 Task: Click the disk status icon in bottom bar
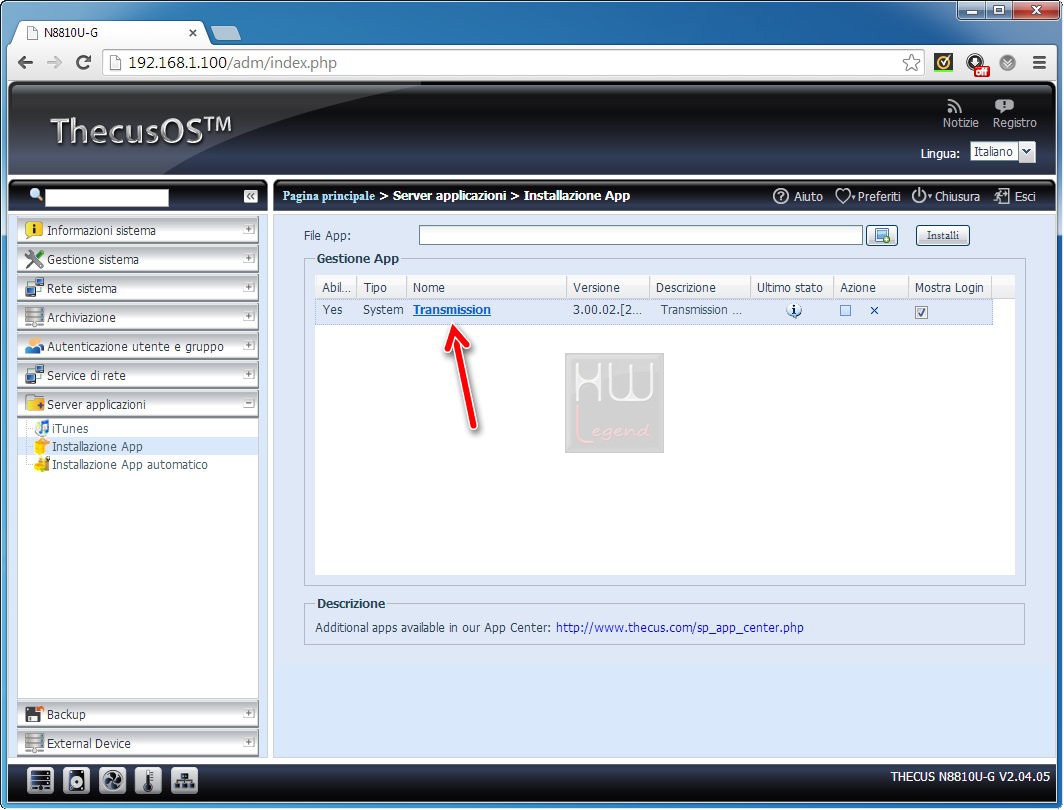(76, 781)
